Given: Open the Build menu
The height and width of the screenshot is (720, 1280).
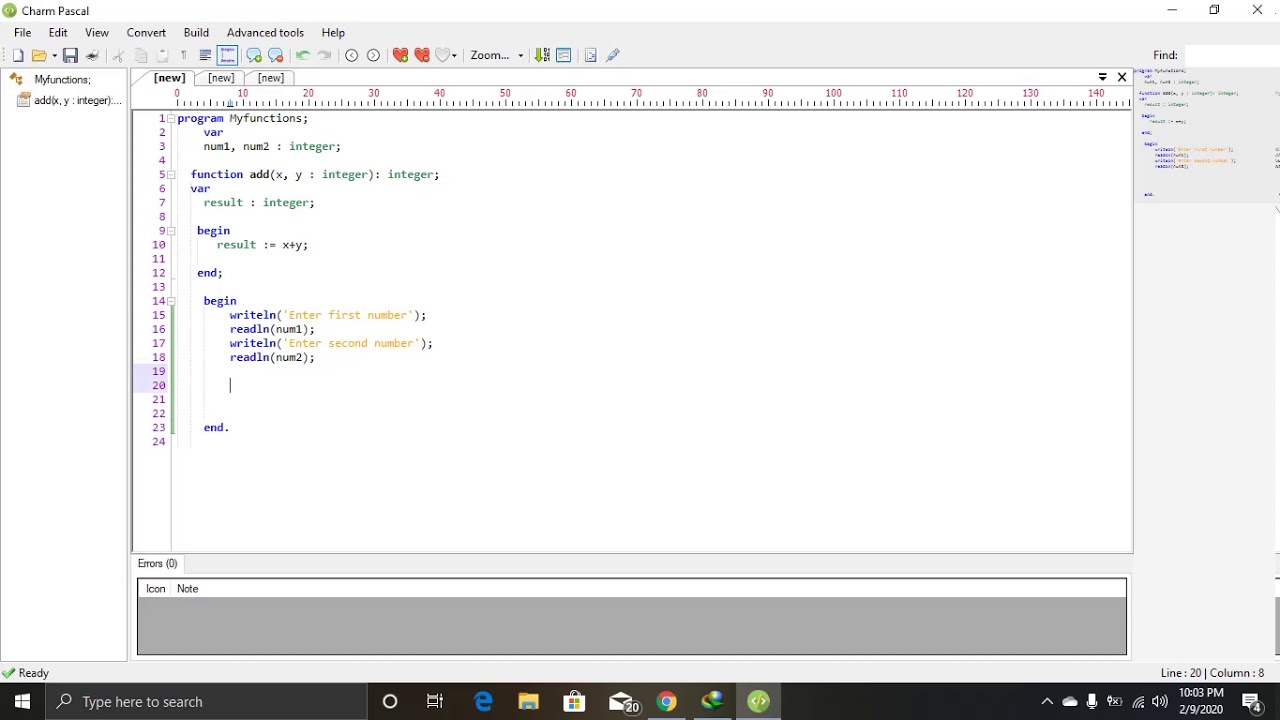Looking at the screenshot, I should pyautogui.click(x=196, y=33).
